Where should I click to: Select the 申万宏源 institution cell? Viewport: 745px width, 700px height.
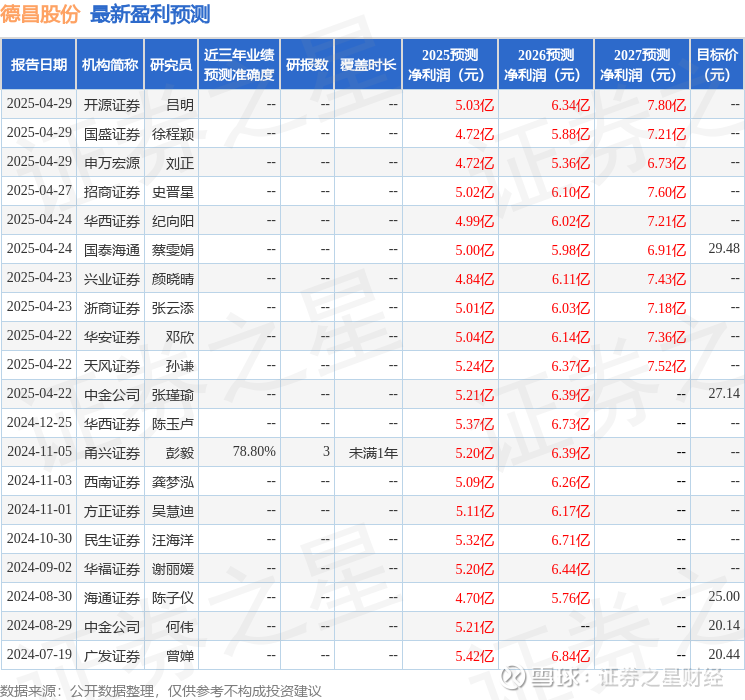click(112, 163)
